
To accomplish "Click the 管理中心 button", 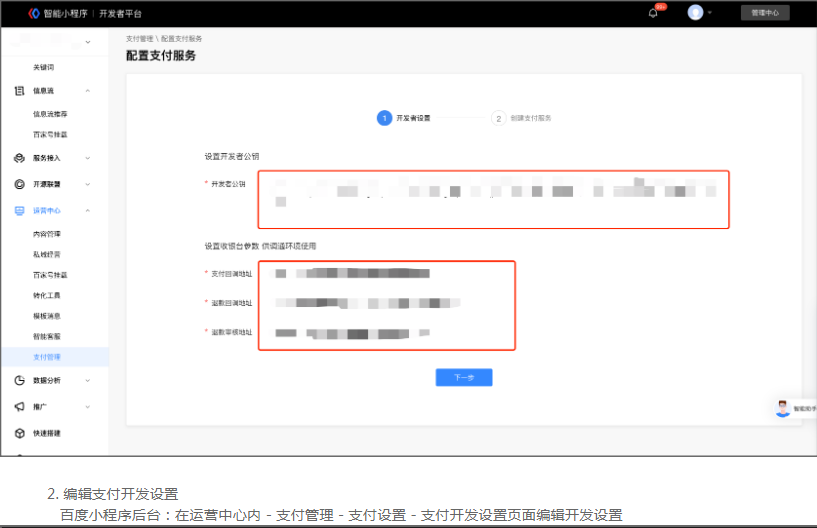I will coord(765,13).
